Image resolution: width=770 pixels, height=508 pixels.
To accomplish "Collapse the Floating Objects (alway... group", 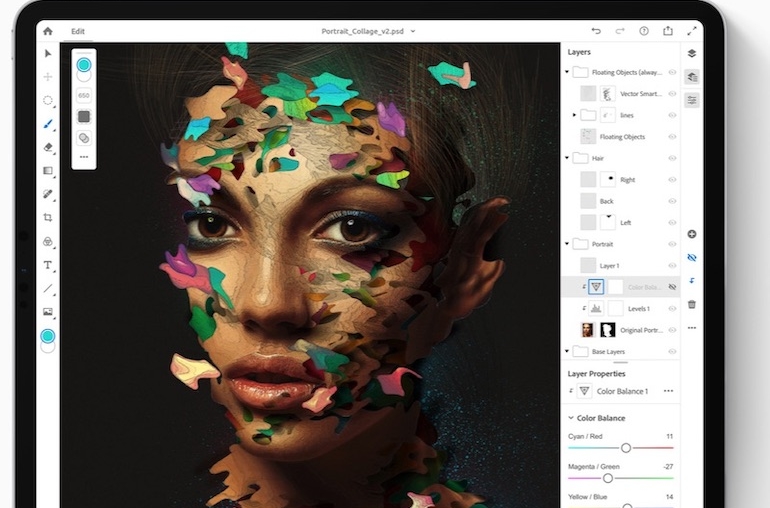I will [x=567, y=72].
